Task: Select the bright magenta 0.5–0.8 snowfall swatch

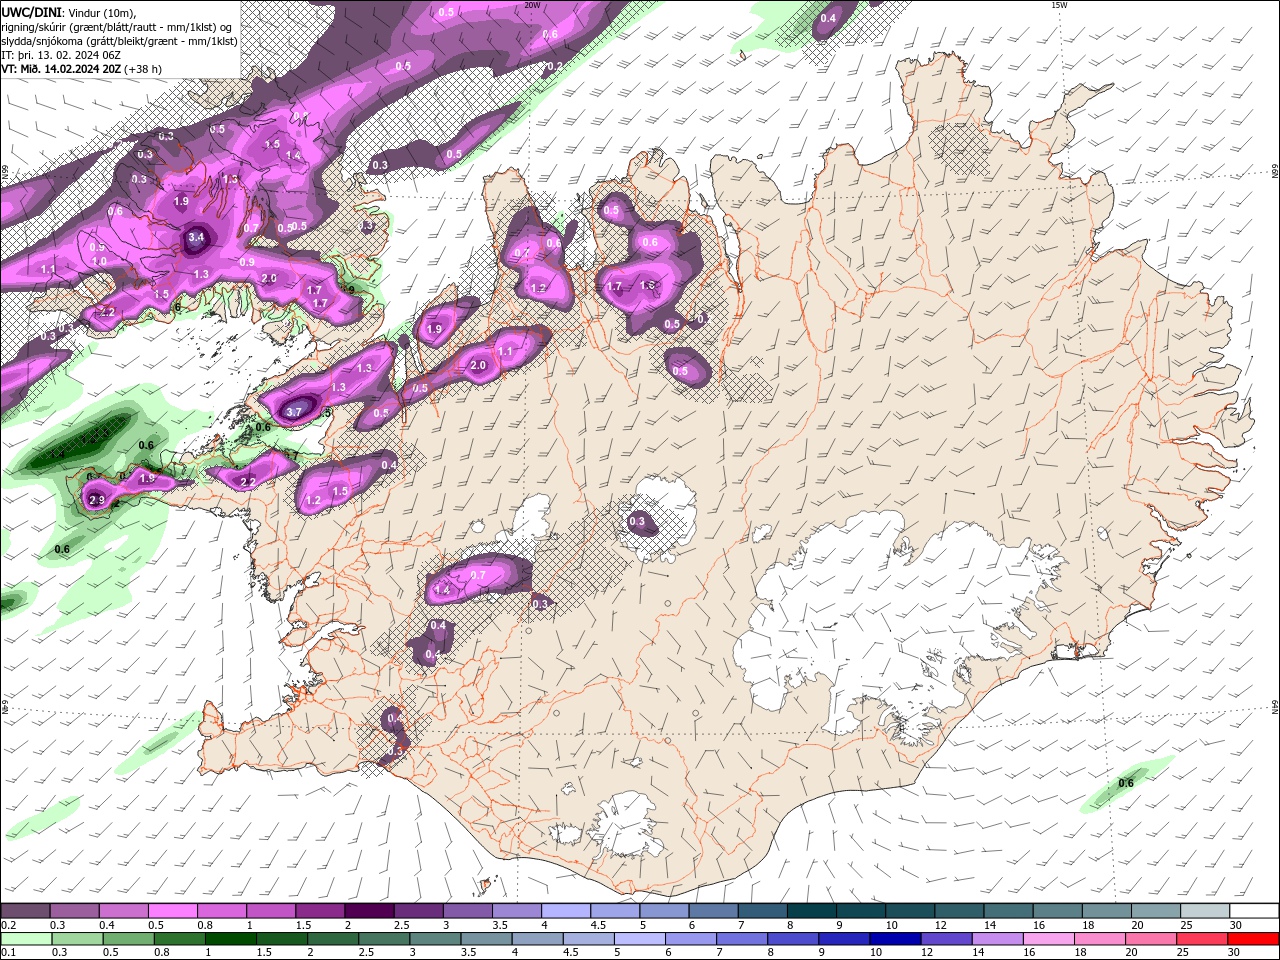Action: (172, 911)
